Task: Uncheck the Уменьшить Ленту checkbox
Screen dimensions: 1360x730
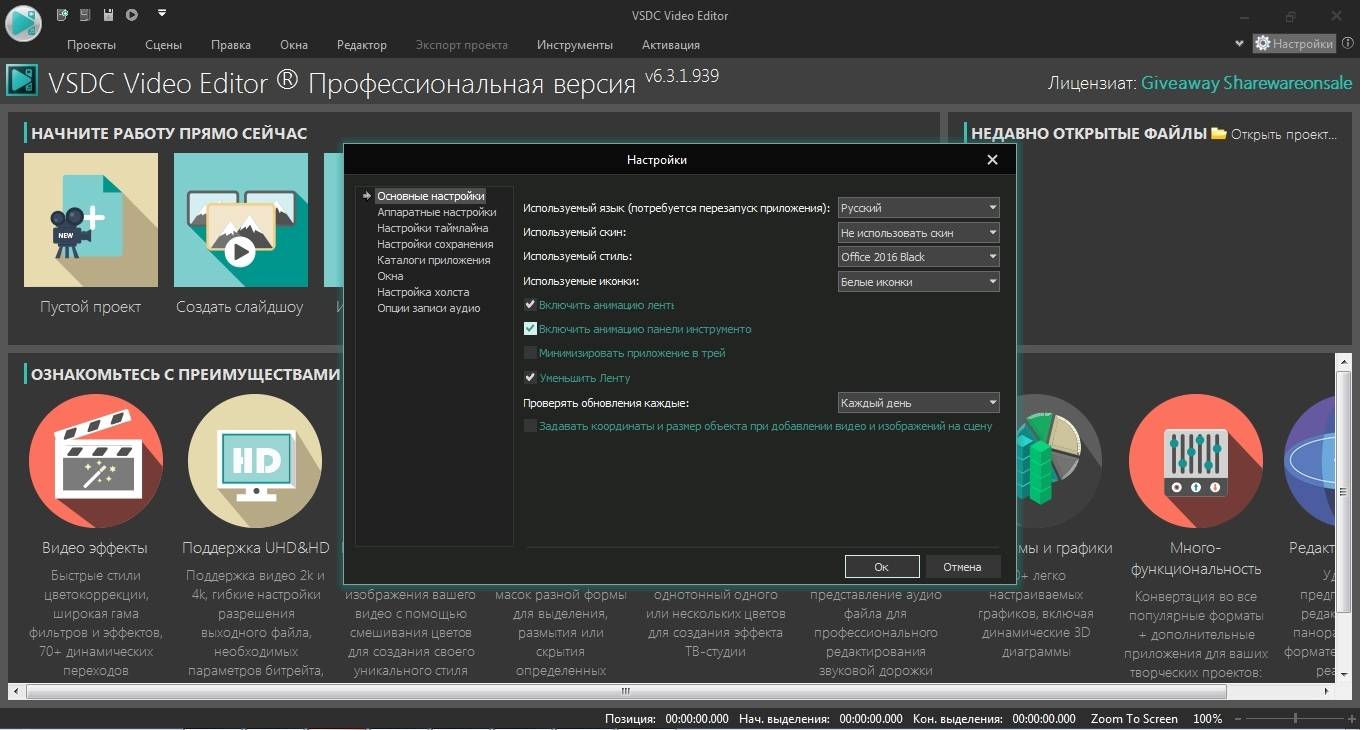Action: 531,378
